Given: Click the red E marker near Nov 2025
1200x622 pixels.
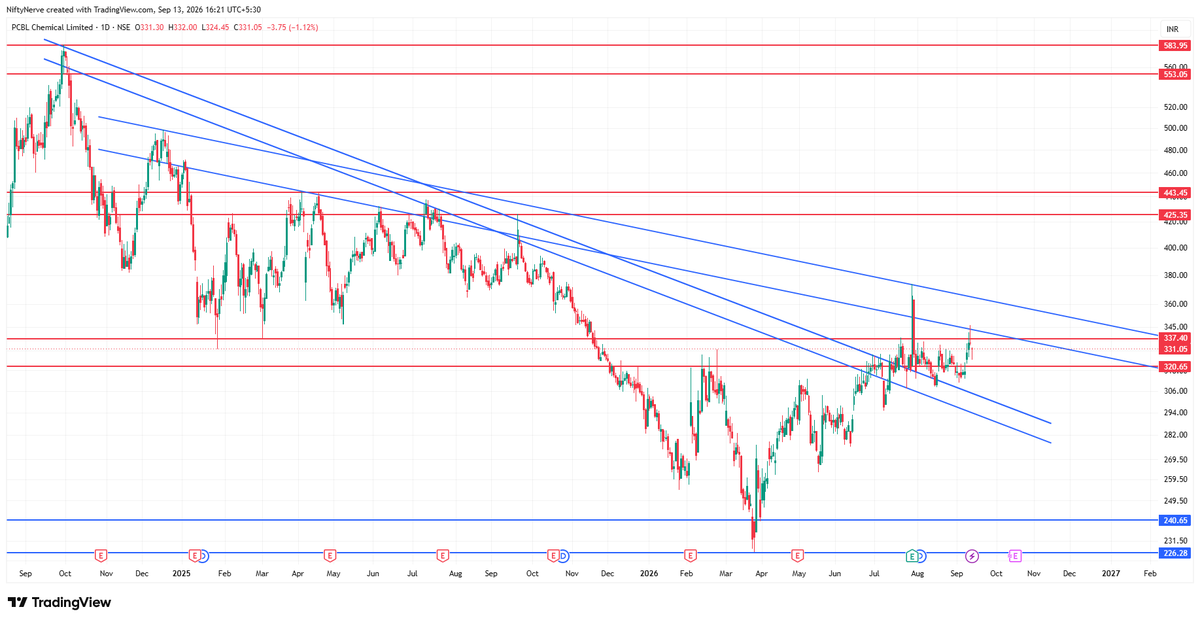Looking at the screenshot, I should point(552,555).
